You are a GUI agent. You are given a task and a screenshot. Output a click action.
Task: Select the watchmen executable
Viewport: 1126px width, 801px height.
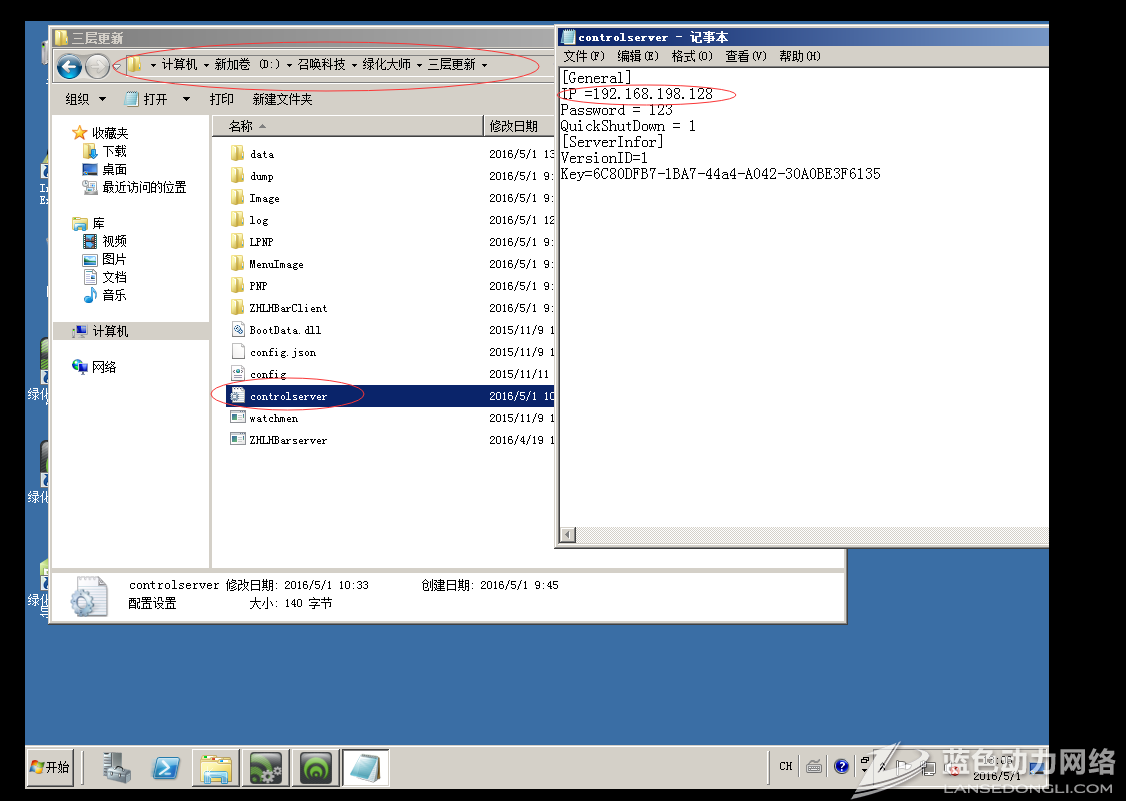click(273, 418)
